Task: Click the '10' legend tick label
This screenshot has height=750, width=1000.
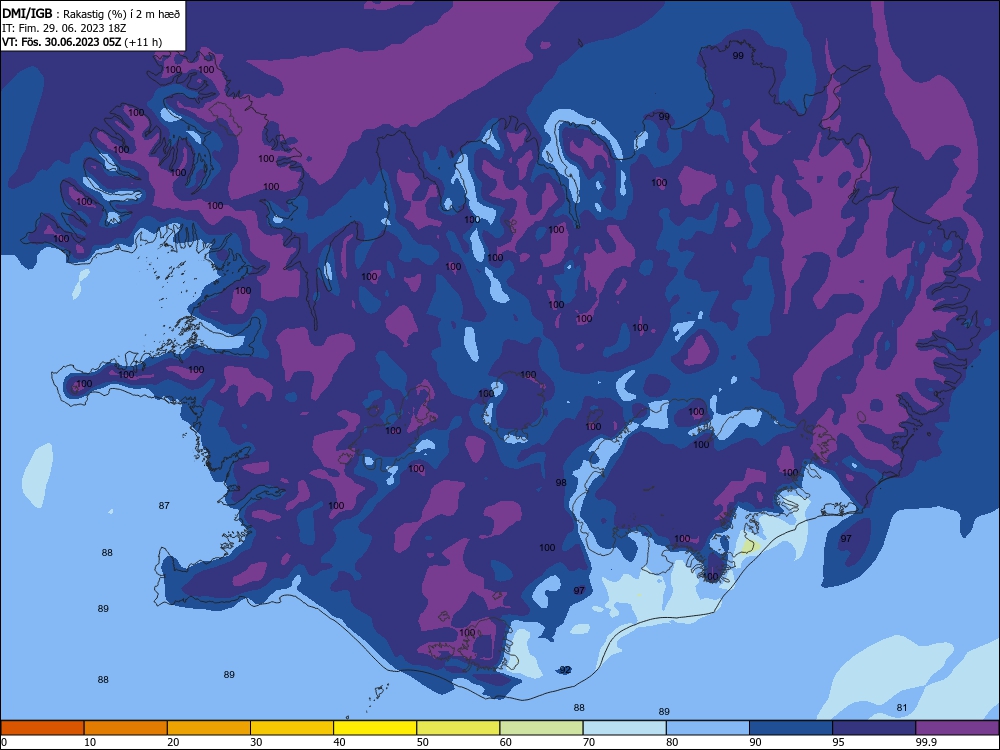Action: (91, 742)
